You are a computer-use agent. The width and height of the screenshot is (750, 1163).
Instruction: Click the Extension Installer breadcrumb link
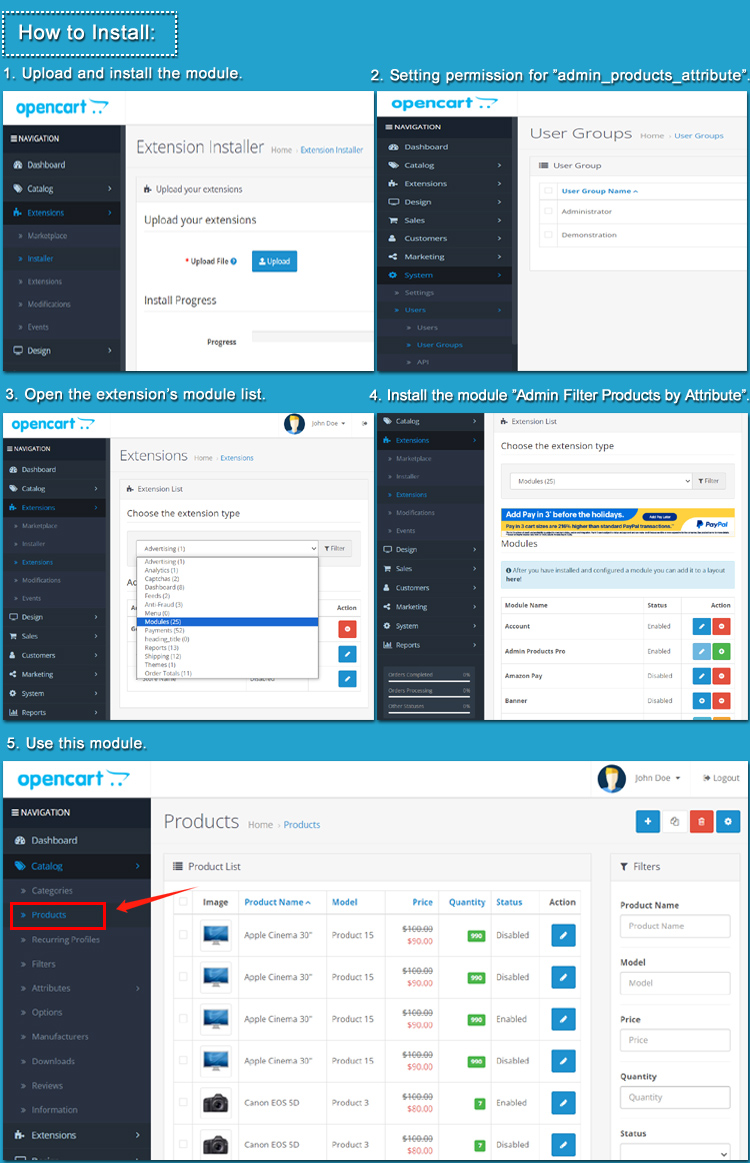click(x=332, y=150)
